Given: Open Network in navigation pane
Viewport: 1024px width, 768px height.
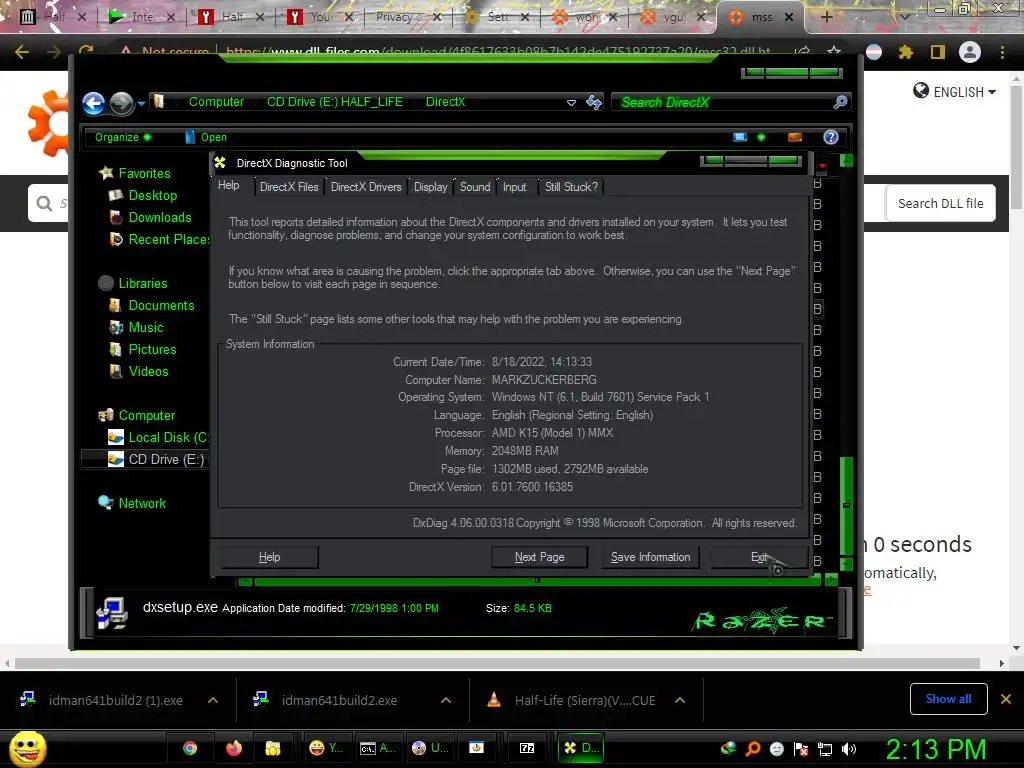Looking at the screenshot, I should (142, 504).
